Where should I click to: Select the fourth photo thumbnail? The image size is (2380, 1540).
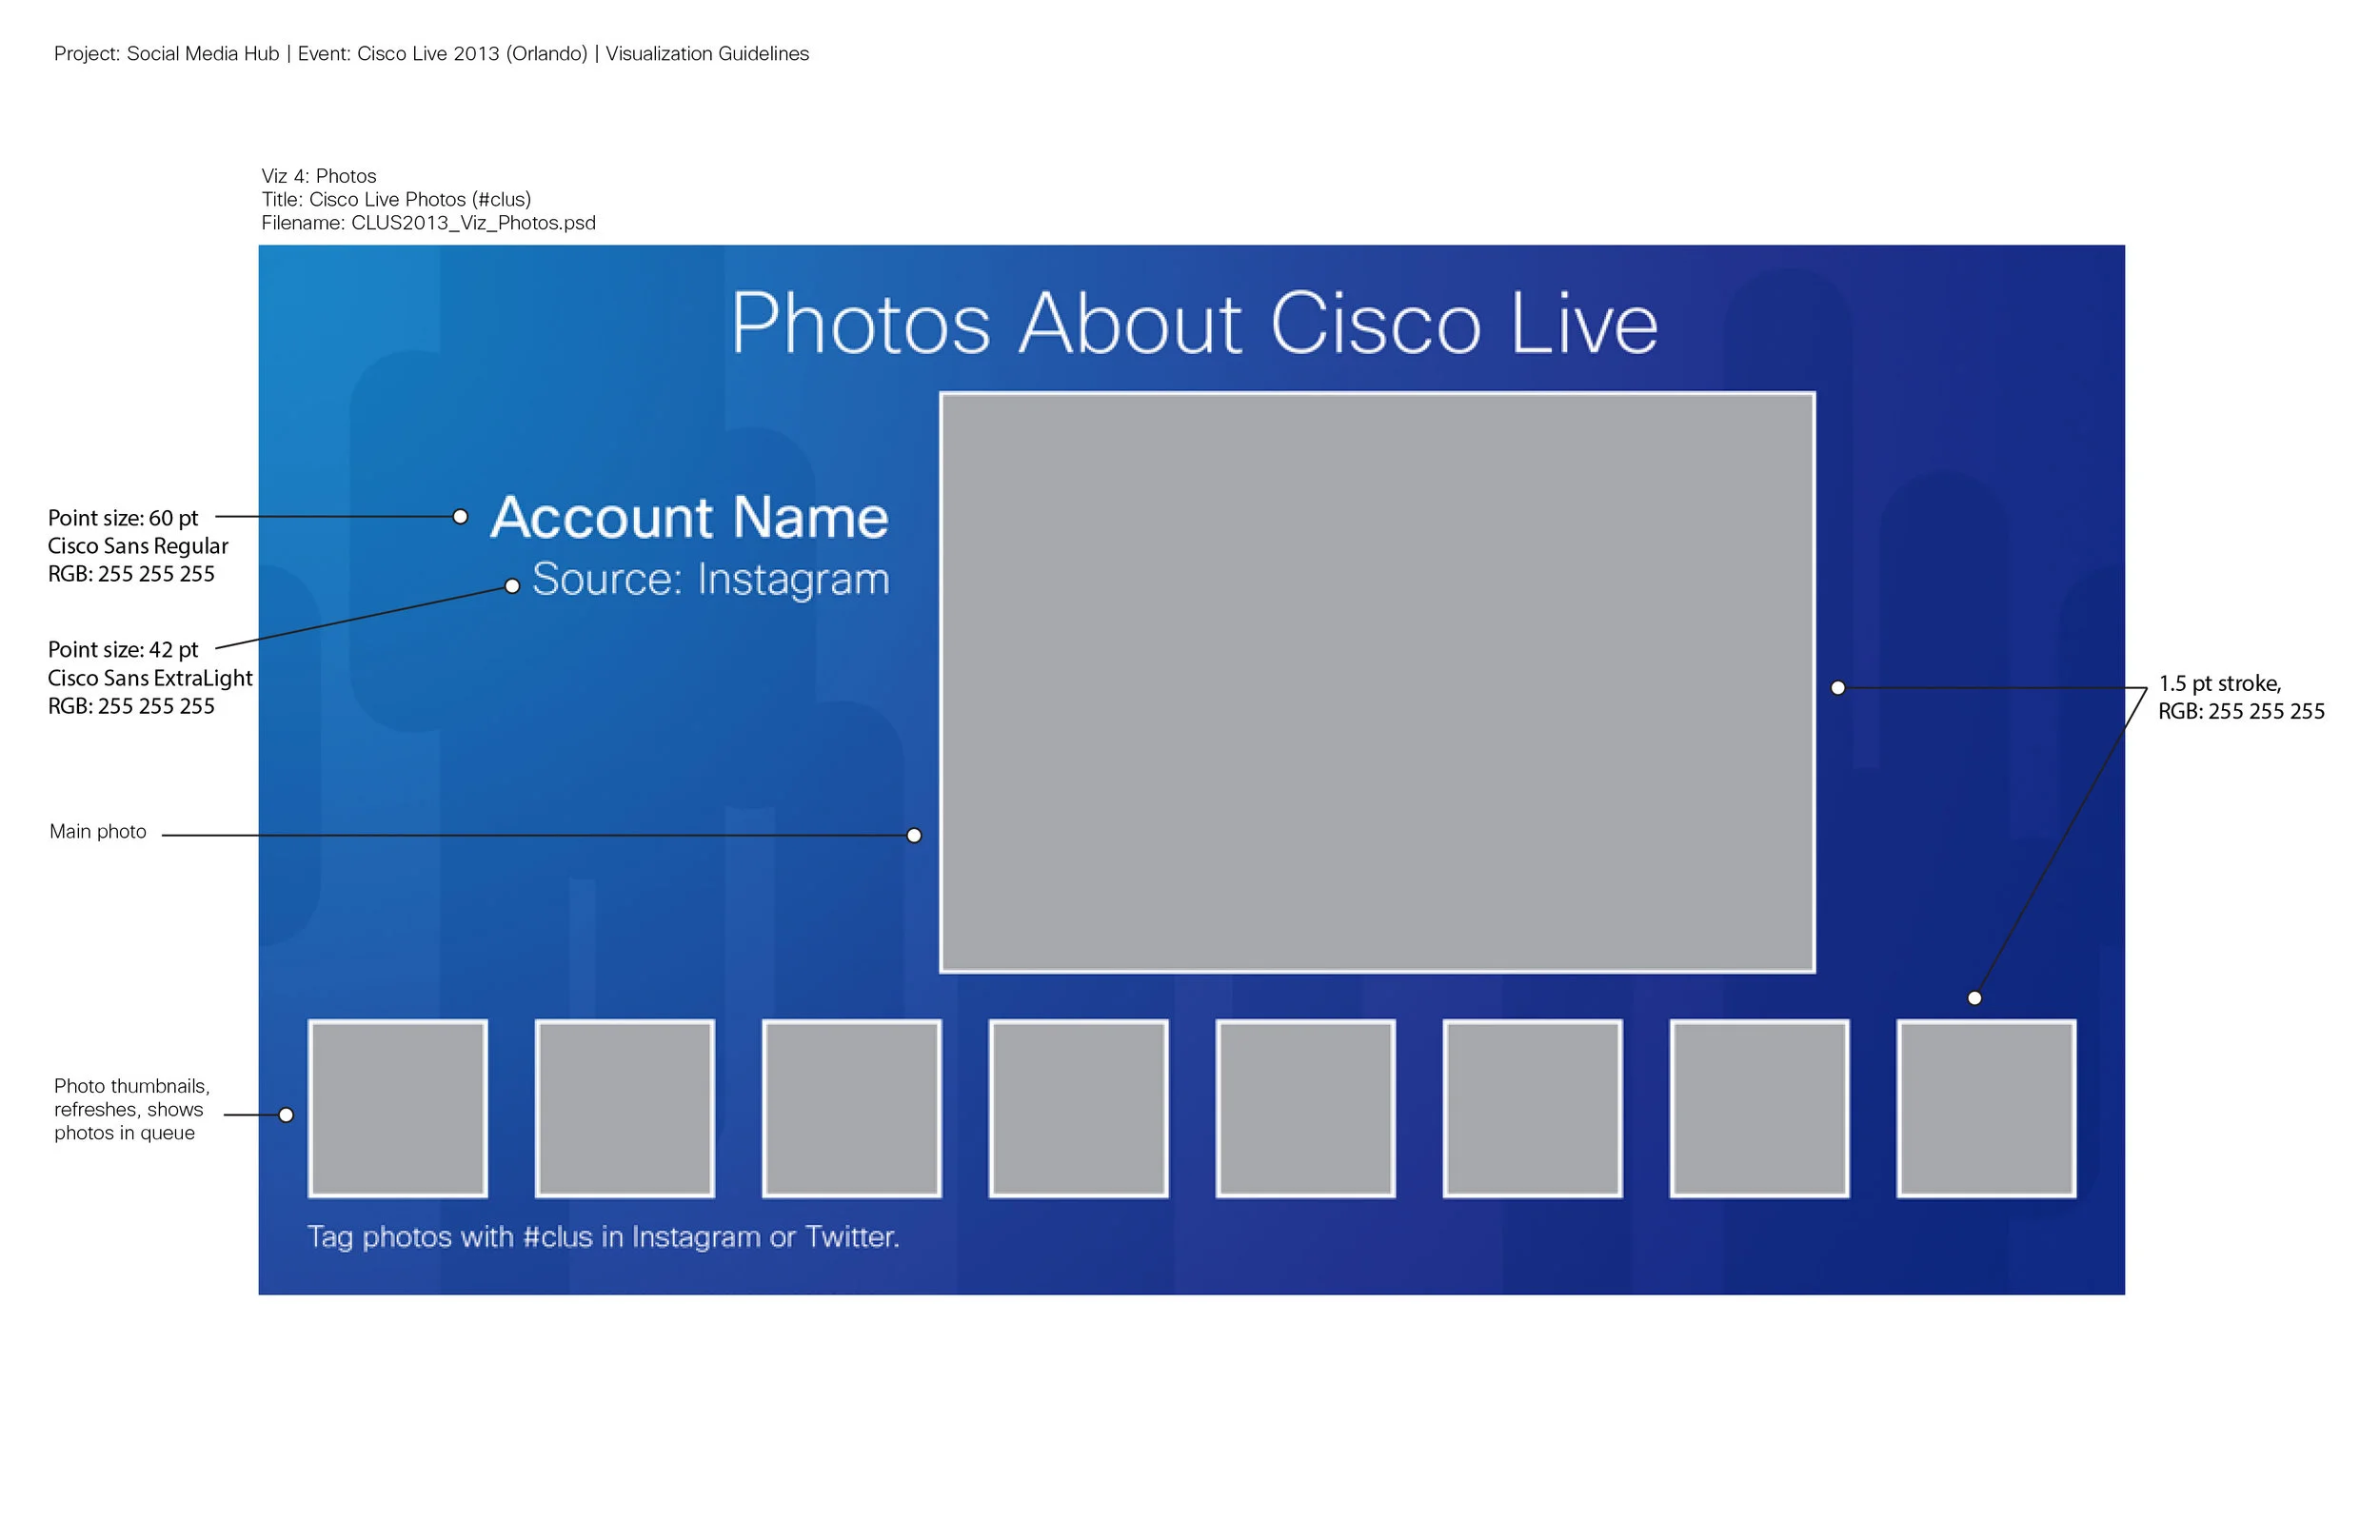click(1080, 1108)
